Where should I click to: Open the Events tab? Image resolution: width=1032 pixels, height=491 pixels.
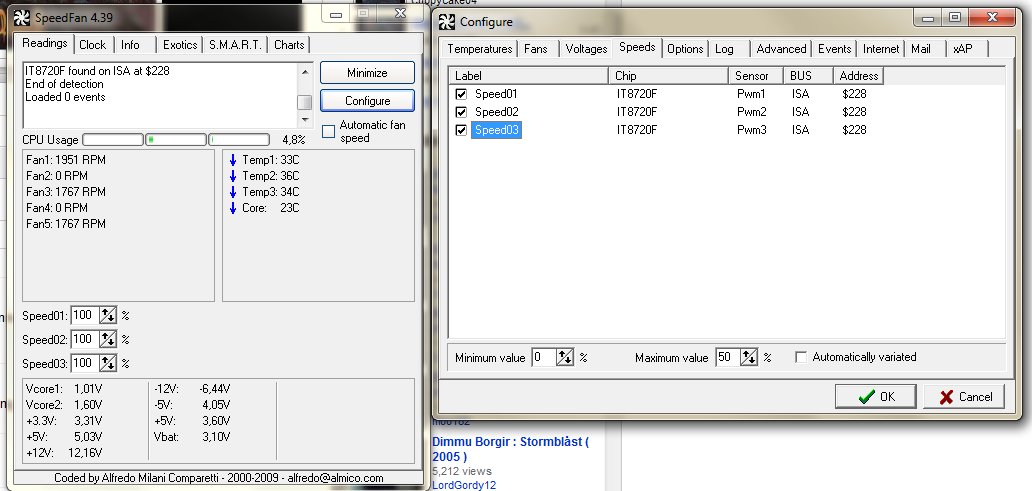coord(835,49)
